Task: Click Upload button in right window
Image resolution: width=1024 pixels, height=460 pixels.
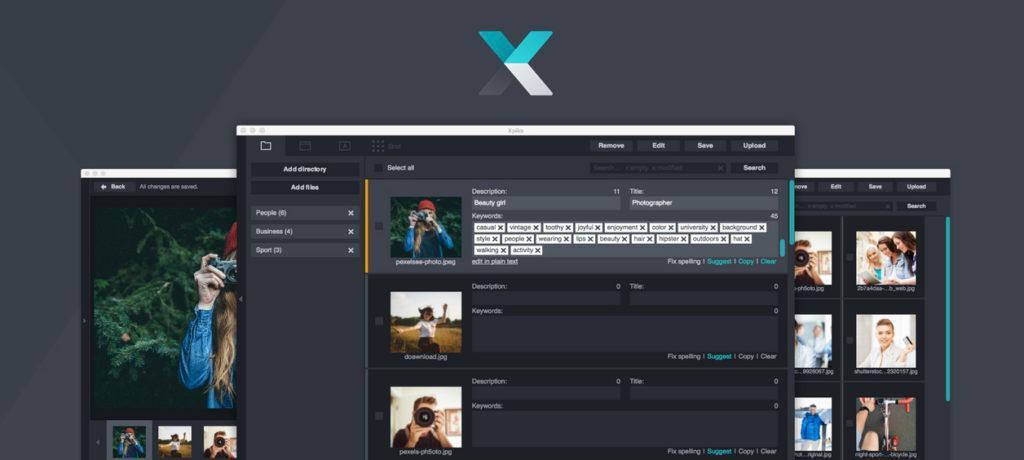Action: [x=916, y=186]
